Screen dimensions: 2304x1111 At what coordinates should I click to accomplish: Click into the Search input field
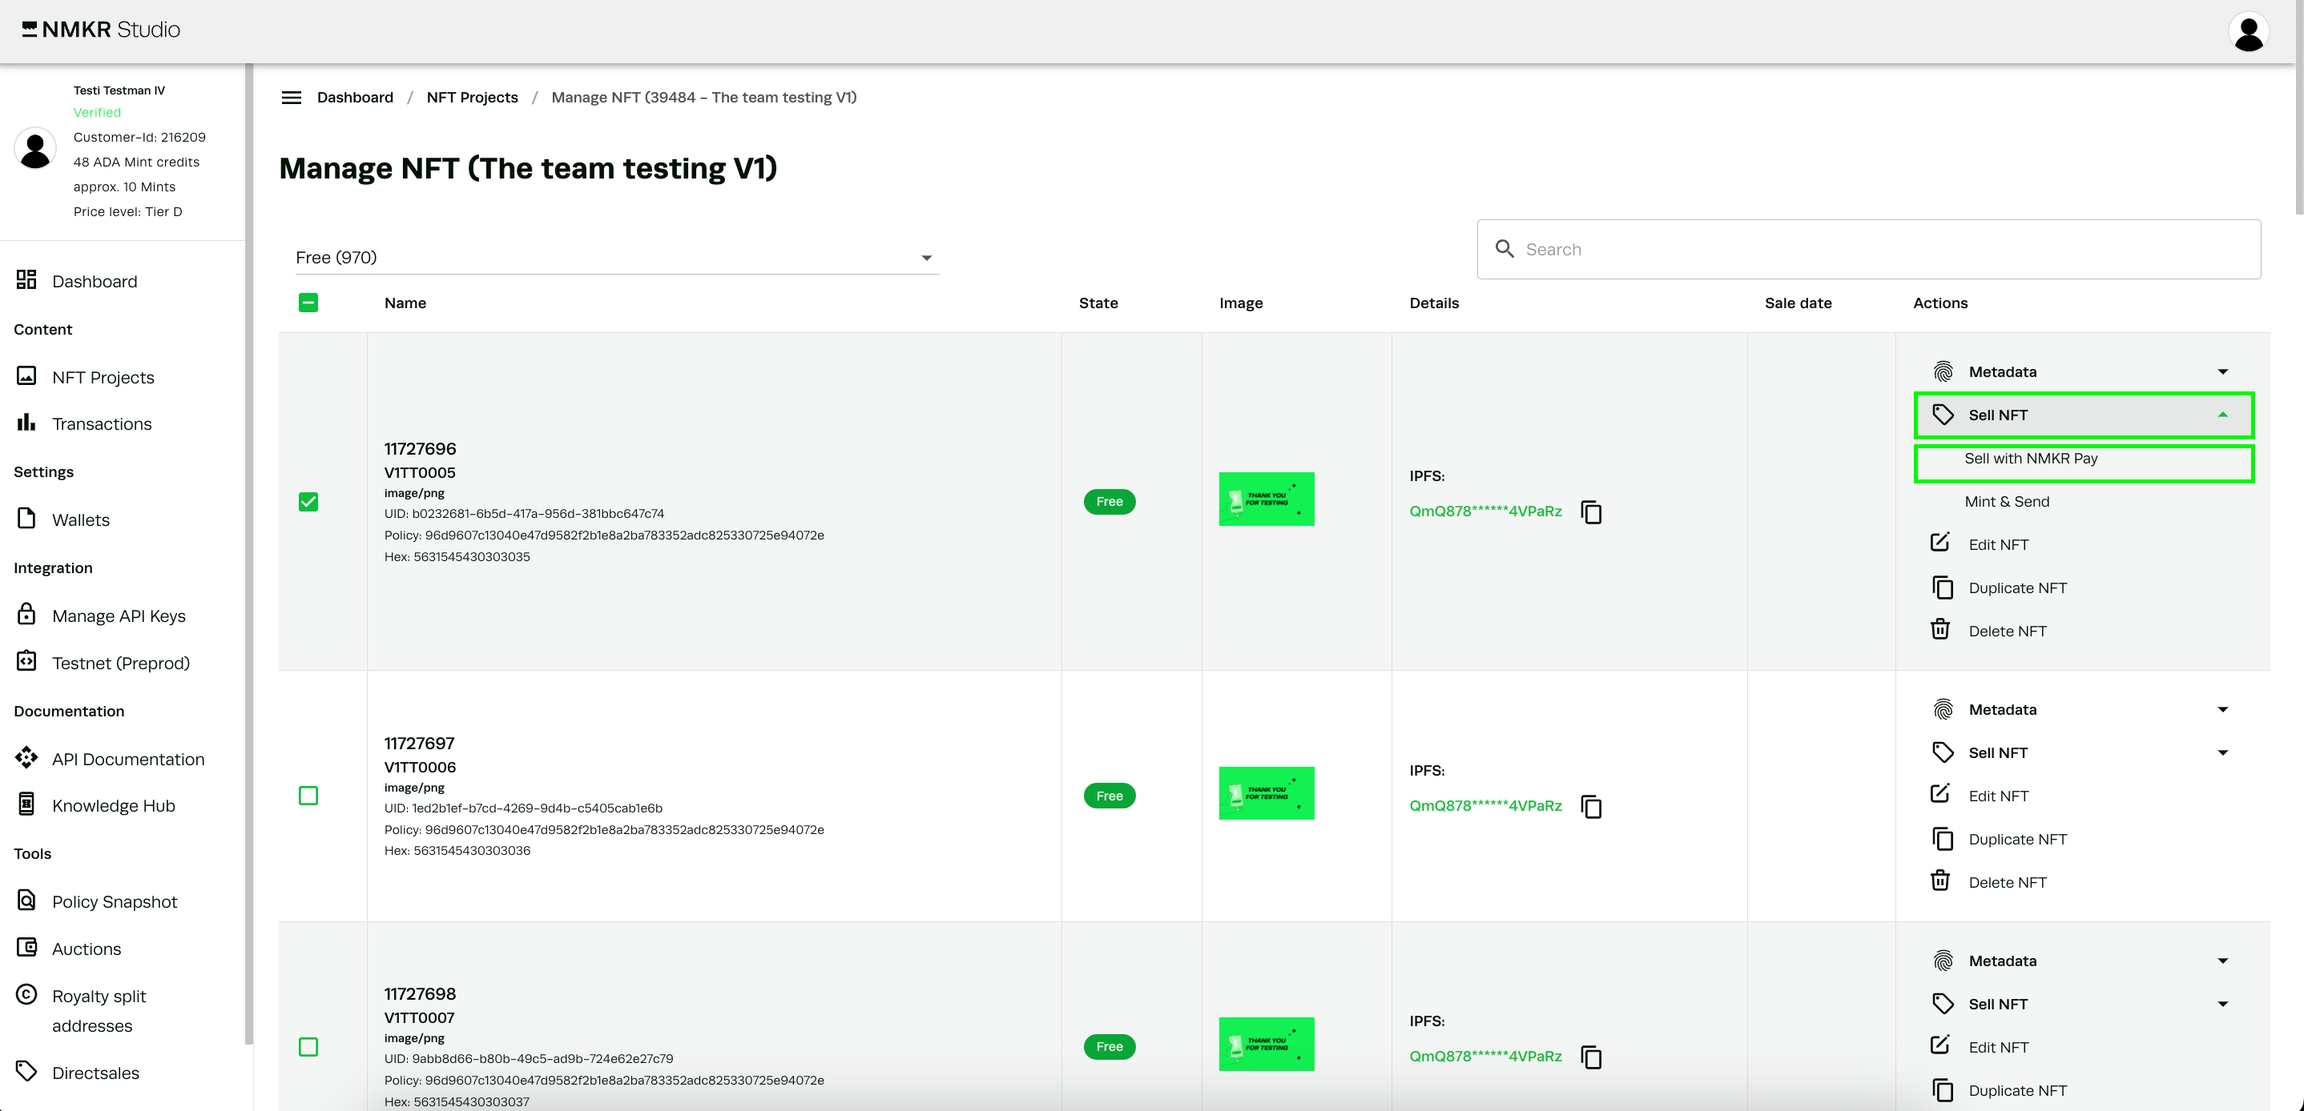click(x=1880, y=249)
